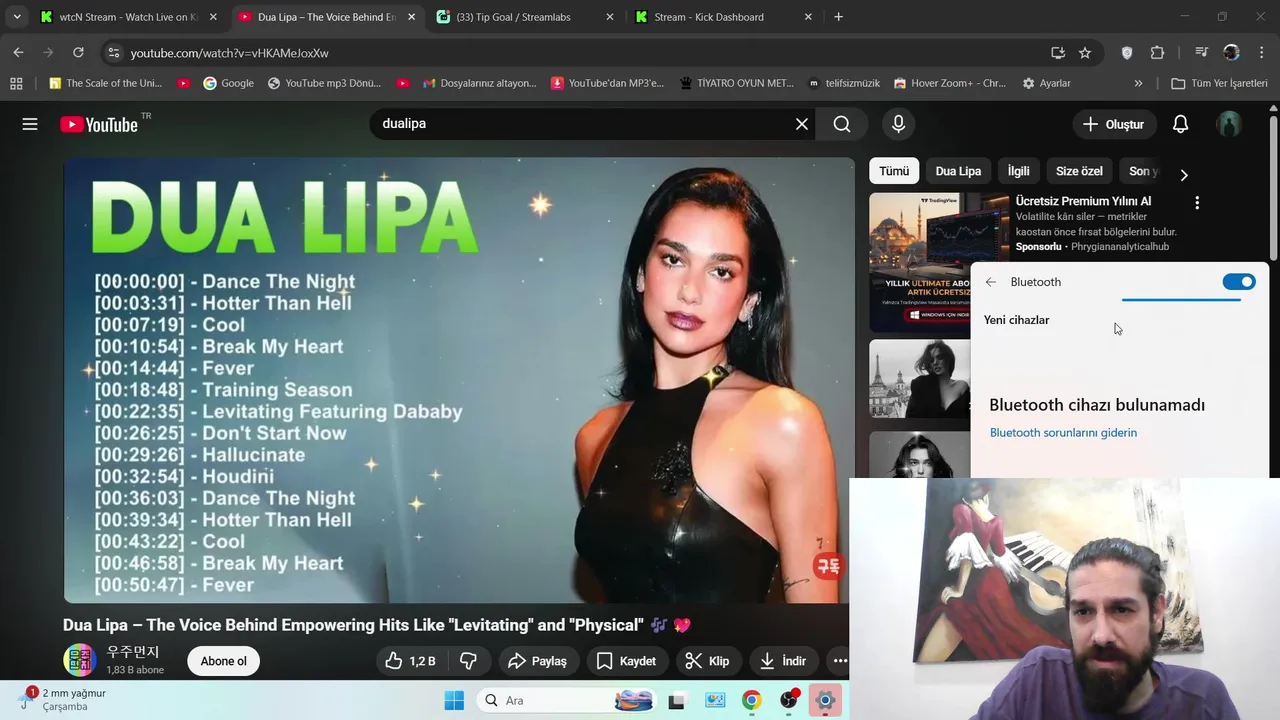Click the Oluştur create button
The image size is (1280, 720).
[1113, 124]
